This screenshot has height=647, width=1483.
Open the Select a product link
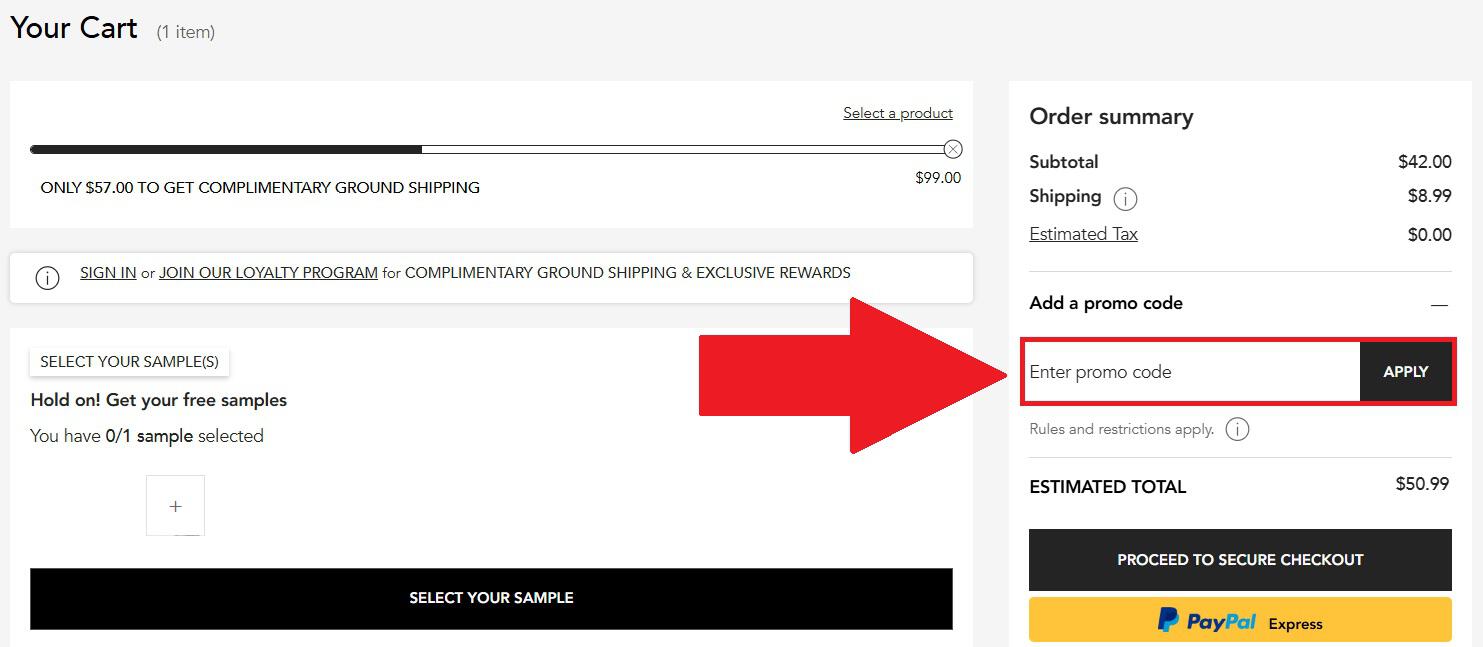pos(898,113)
